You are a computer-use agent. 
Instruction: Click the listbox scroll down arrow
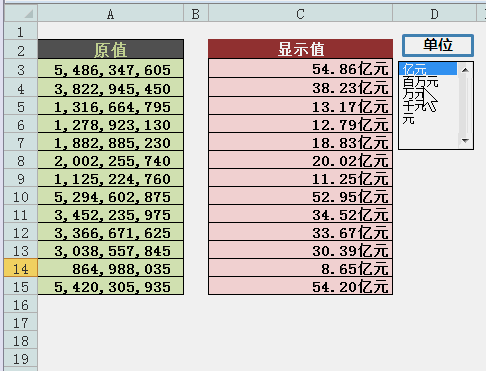[x=465, y=141]
